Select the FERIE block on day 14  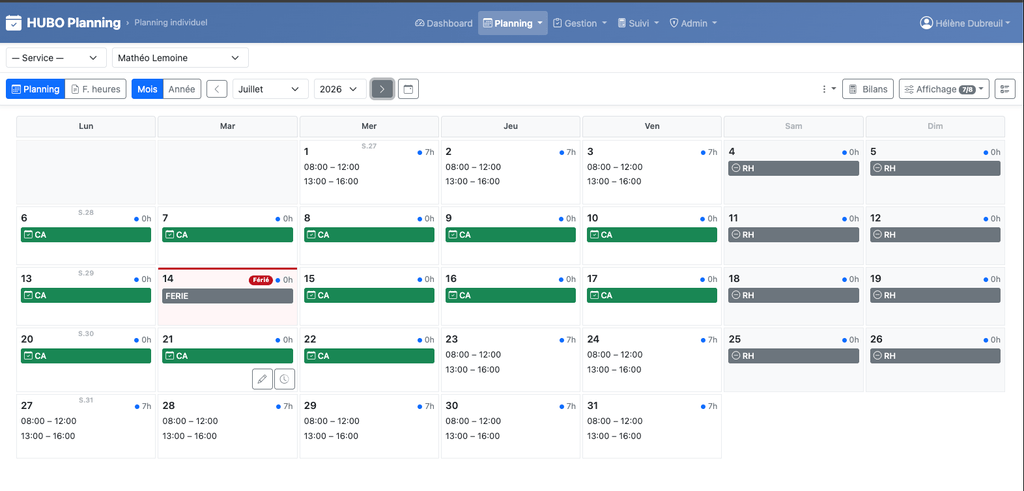click(227, 296)
